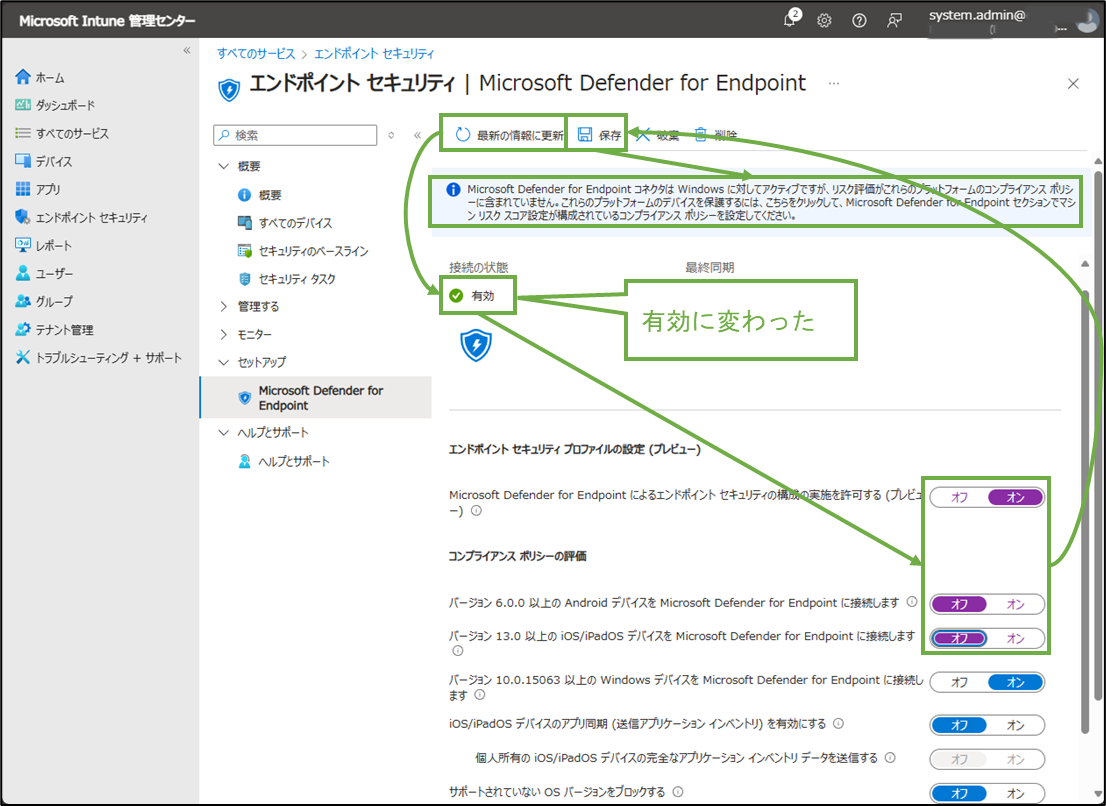Select Microsoft Defender for Endpoint menu item

(x=316, y=398)
